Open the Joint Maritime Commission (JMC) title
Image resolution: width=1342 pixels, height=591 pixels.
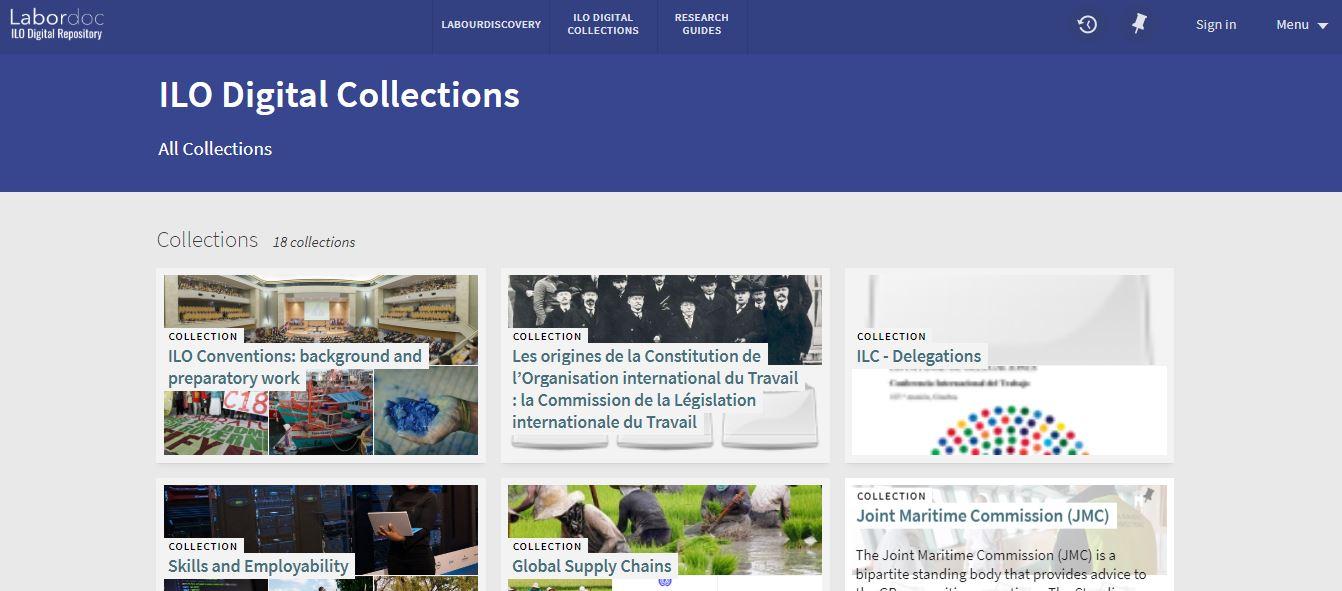982,516
